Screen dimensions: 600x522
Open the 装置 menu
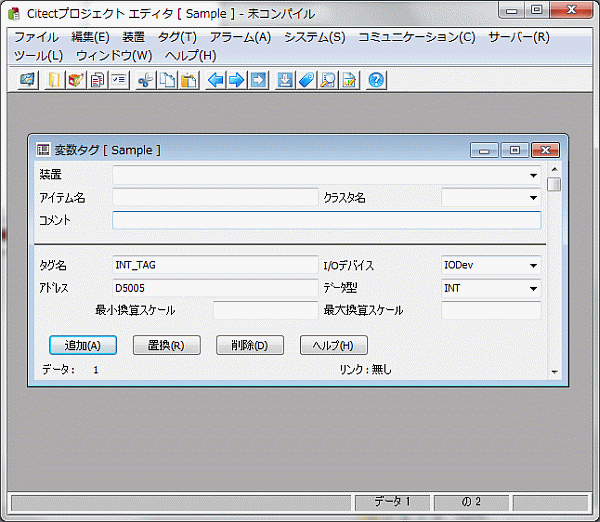click(134, 37)
